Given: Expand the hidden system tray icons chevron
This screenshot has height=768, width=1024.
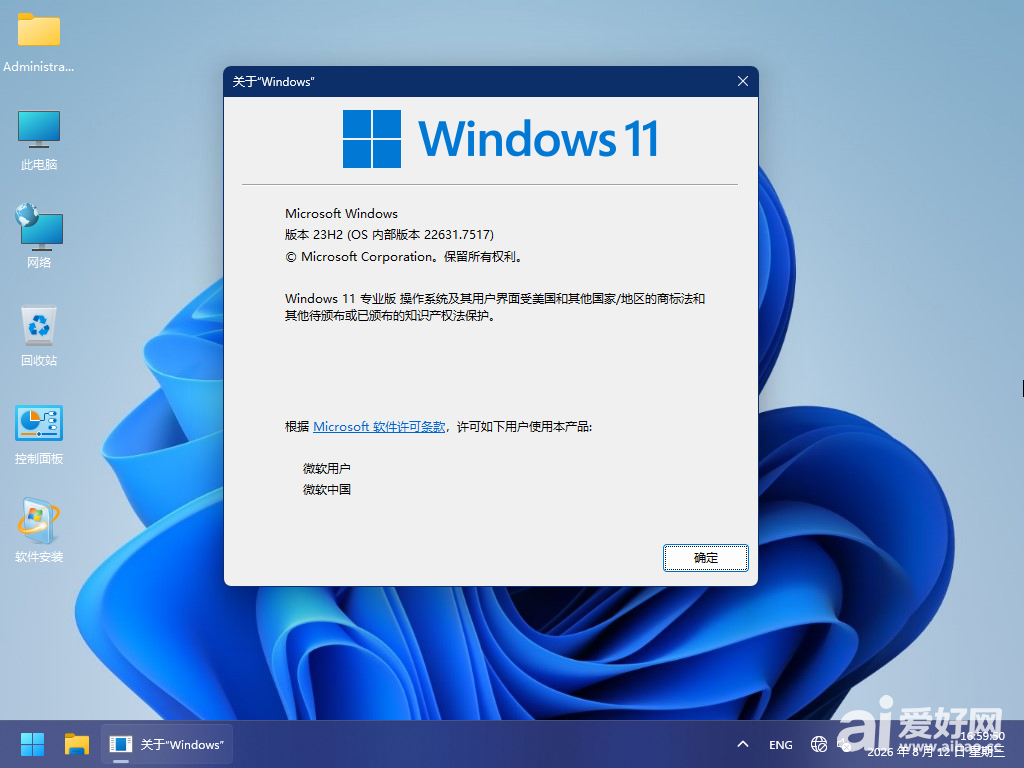Looking at the screenshot, I should pos(743,744).
